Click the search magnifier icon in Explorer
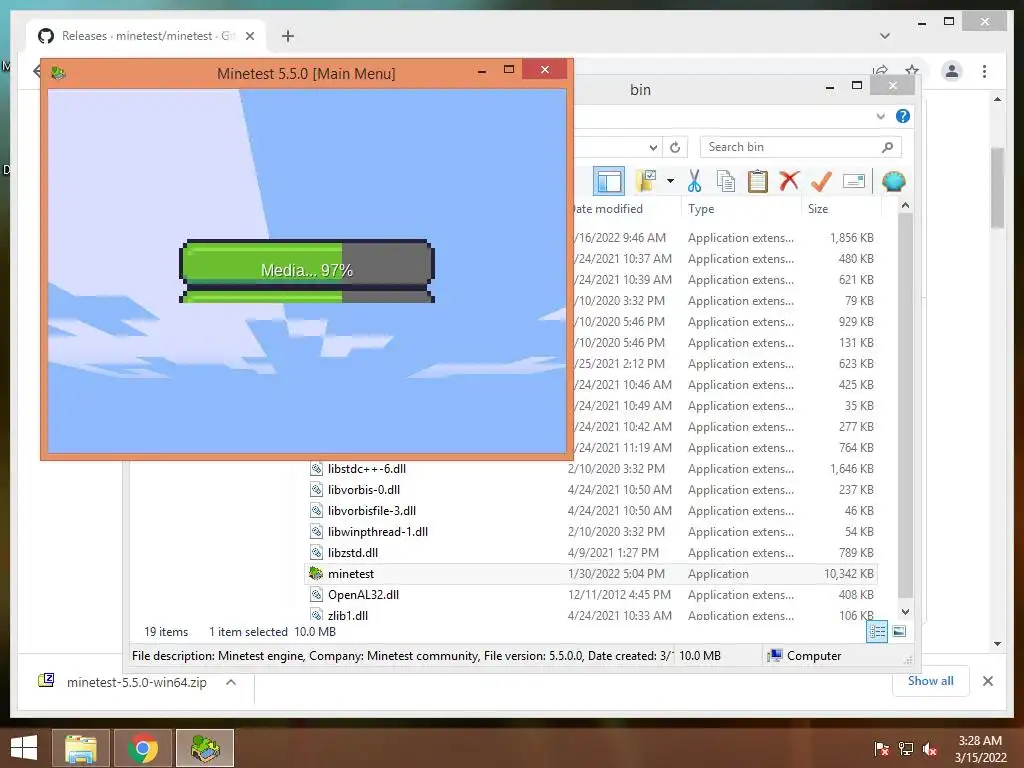Screen dimensions: 1024x768 [x=887, y=147]
